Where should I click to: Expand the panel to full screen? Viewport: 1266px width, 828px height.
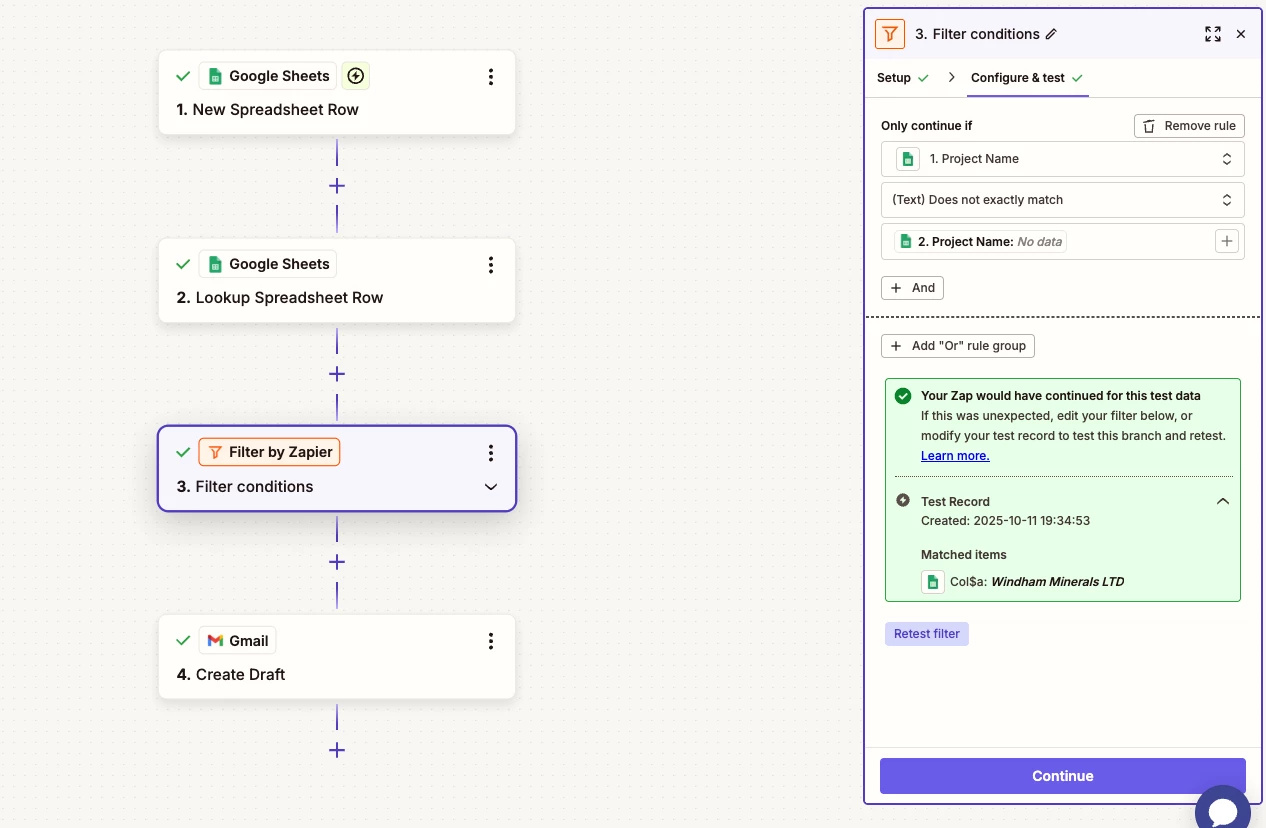pos(1213,34)
